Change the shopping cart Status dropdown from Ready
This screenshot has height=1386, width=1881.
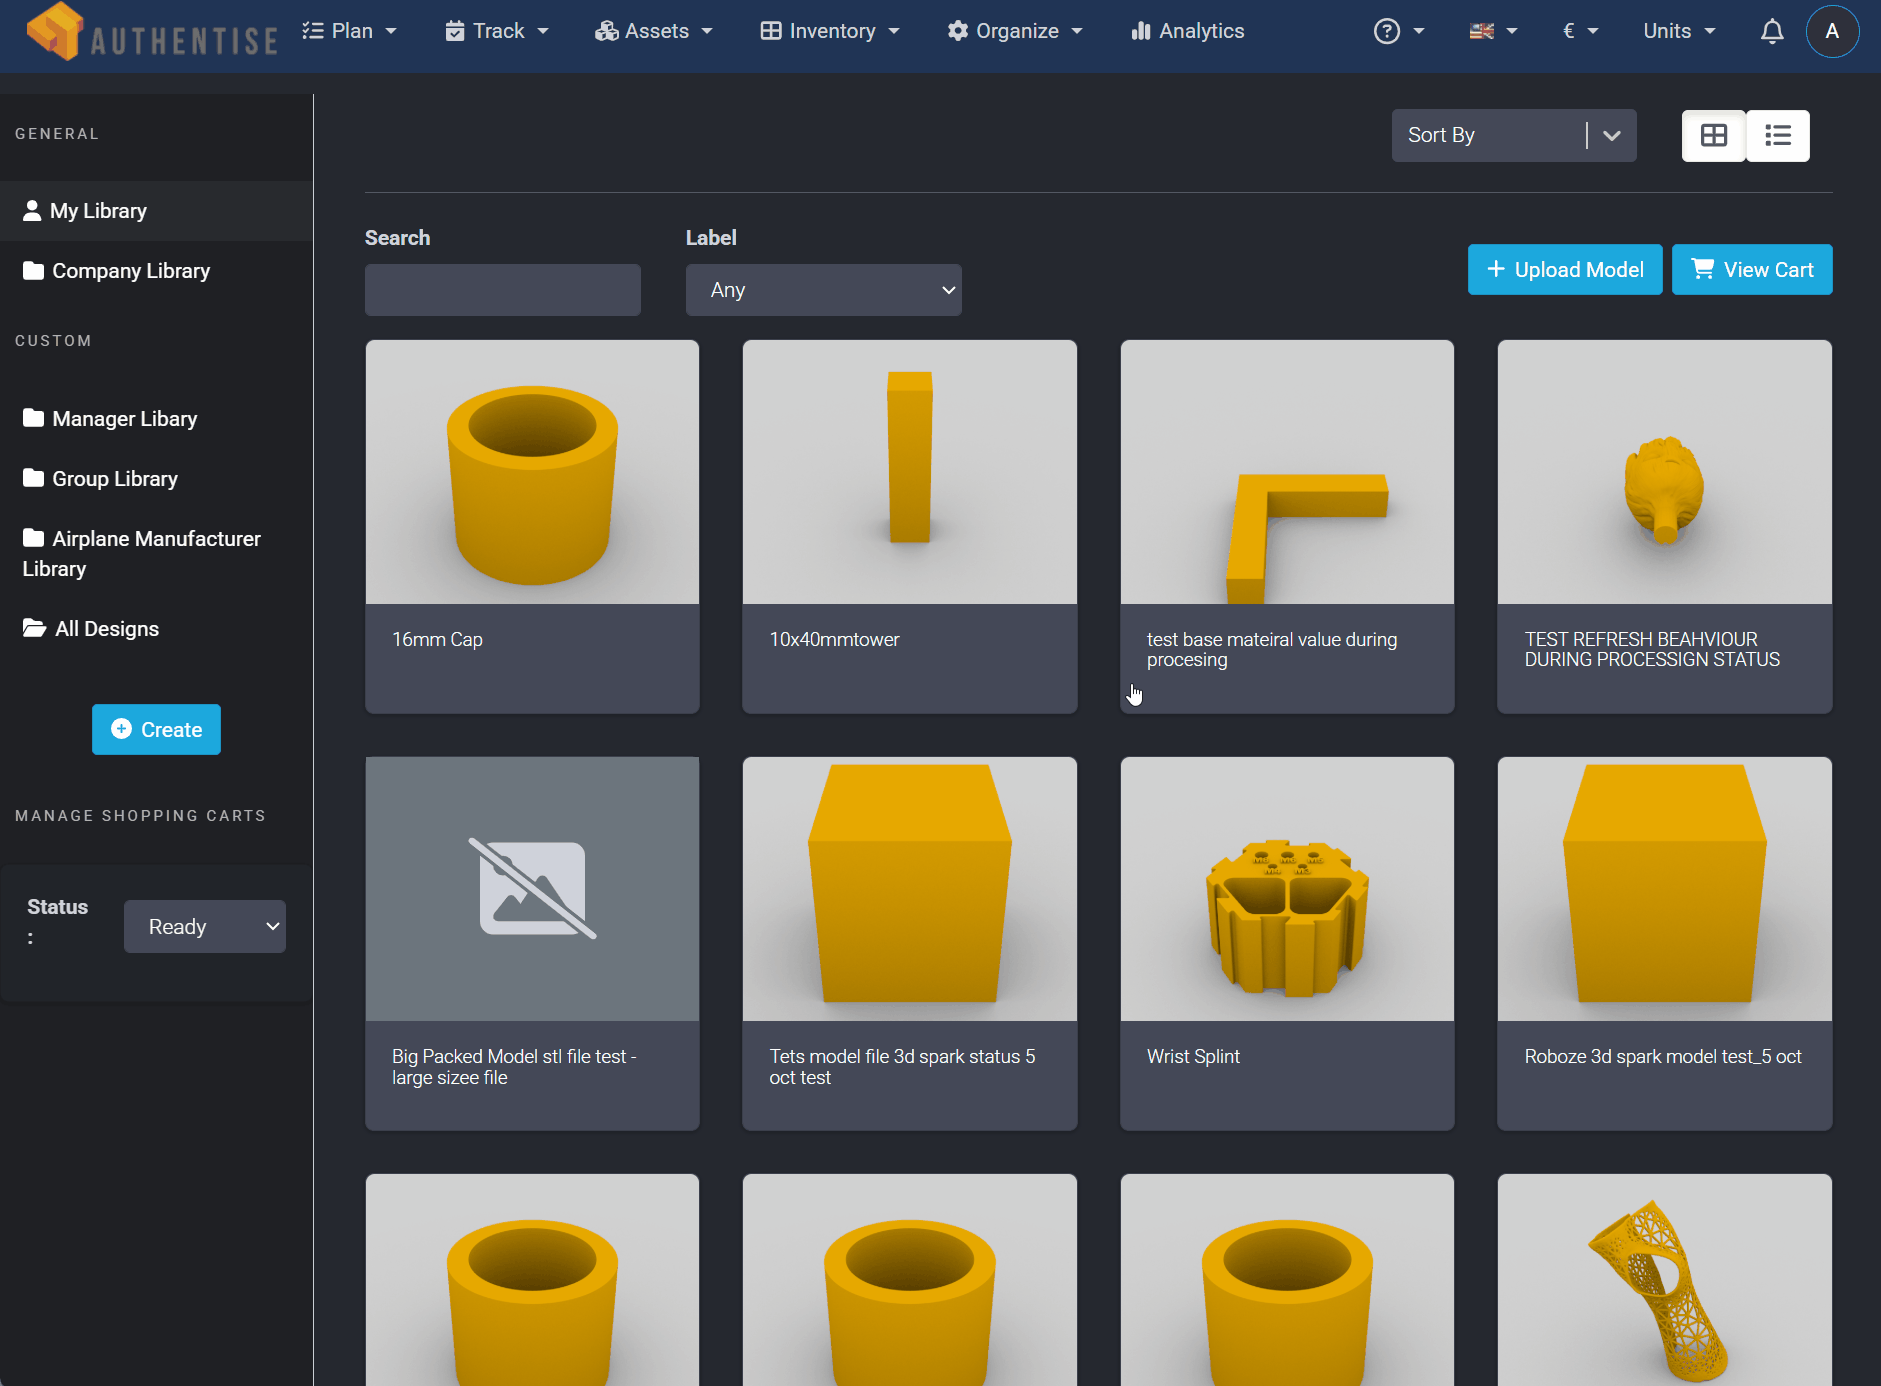tap(203, 926)
